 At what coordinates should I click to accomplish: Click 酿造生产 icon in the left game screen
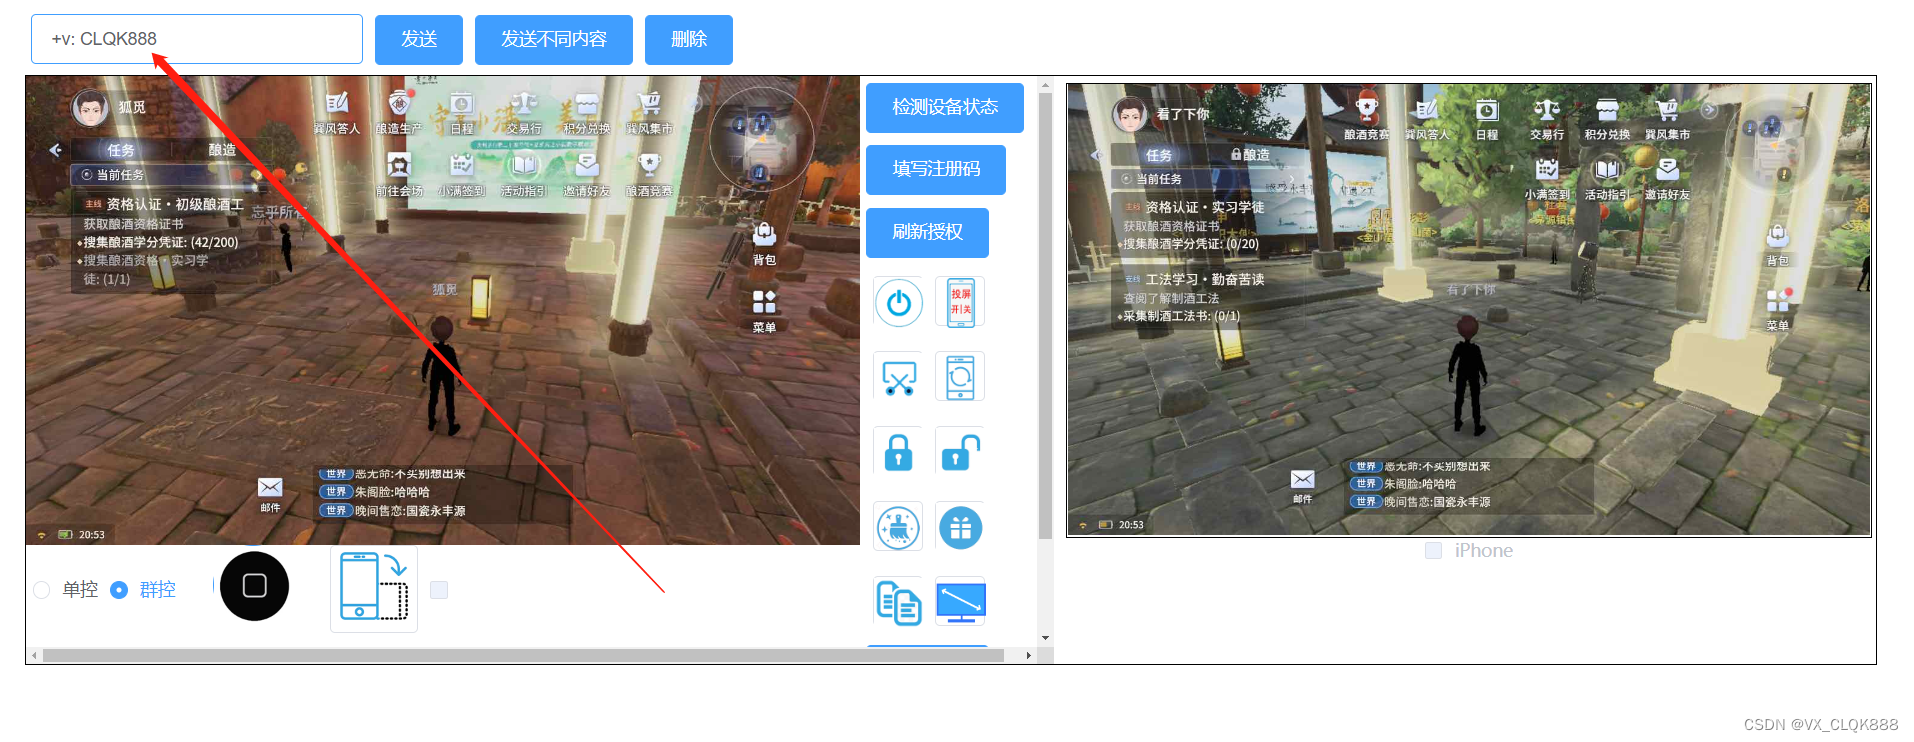399,113
